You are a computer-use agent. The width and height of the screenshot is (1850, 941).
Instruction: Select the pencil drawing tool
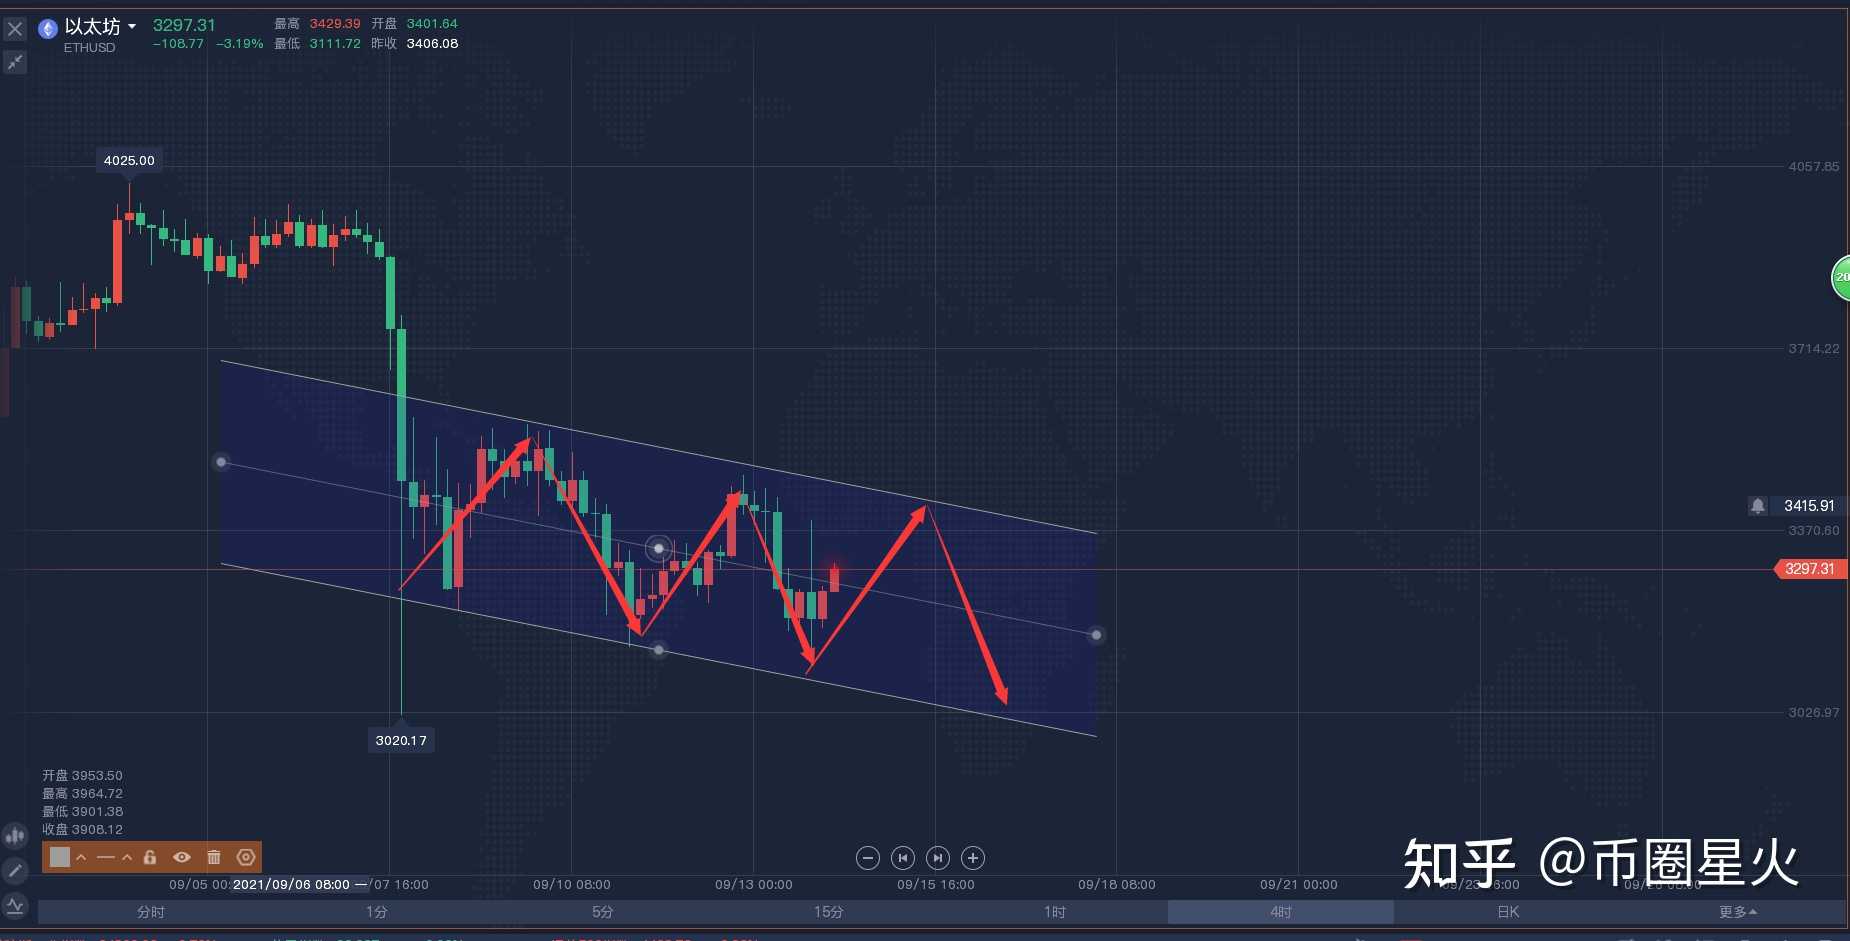click(15, 870)
